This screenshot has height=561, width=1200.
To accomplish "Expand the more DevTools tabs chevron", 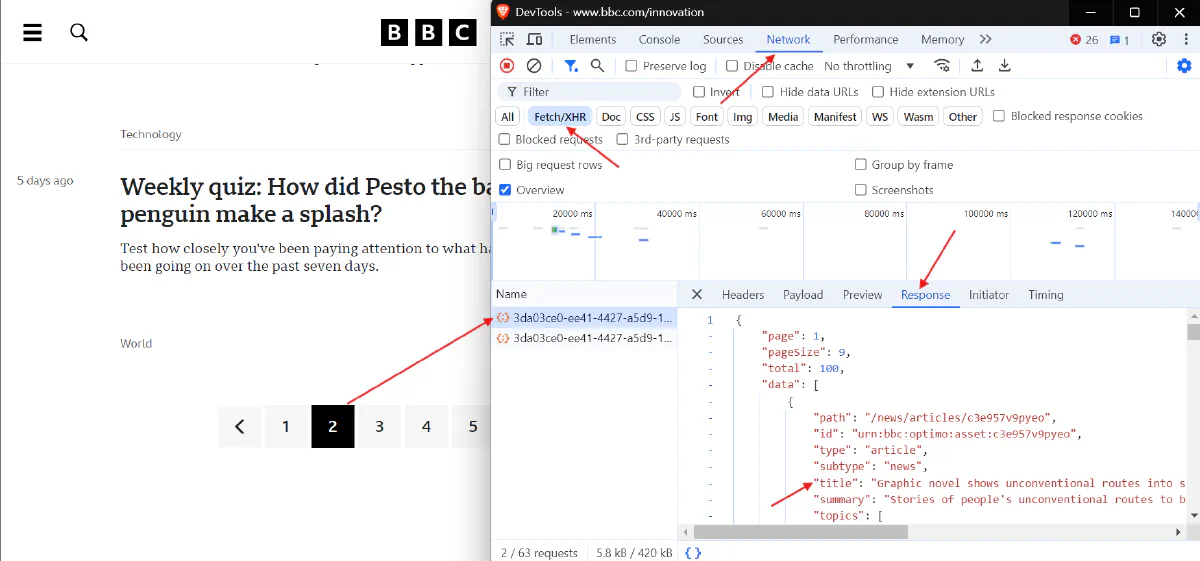I will (986, 40).
